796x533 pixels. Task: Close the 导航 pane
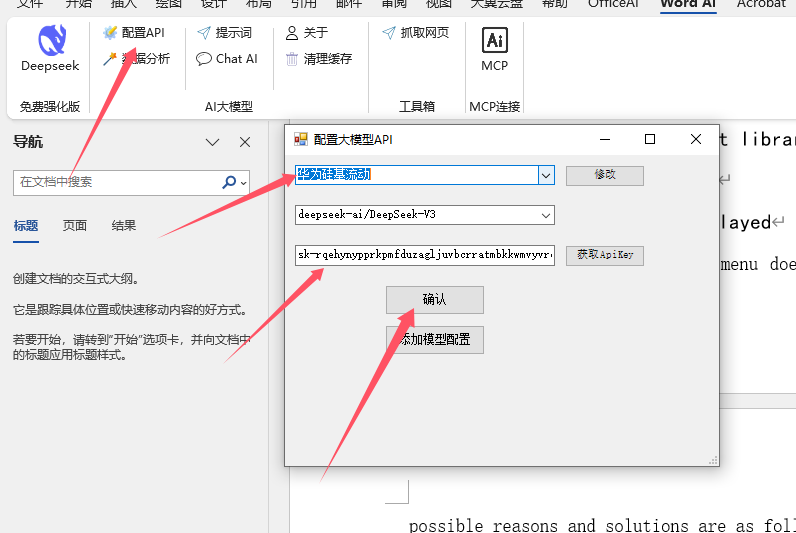tap(245, 142)
